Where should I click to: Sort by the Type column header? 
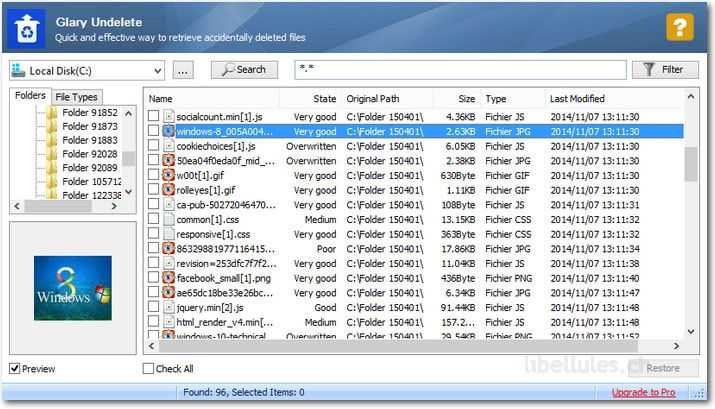click(513, 98)
